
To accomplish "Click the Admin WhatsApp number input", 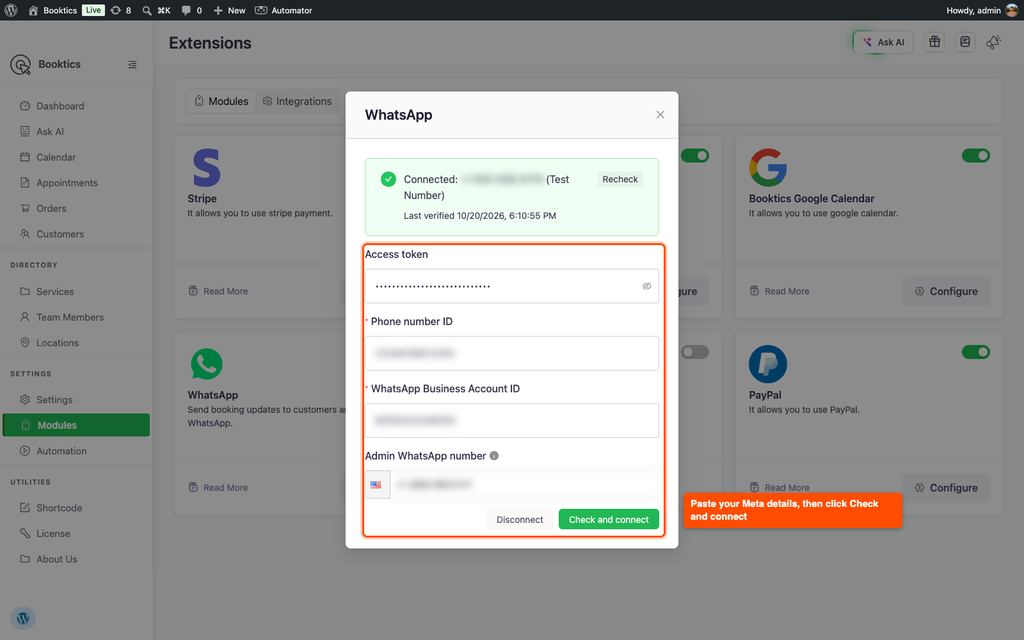I will point(524,485).
